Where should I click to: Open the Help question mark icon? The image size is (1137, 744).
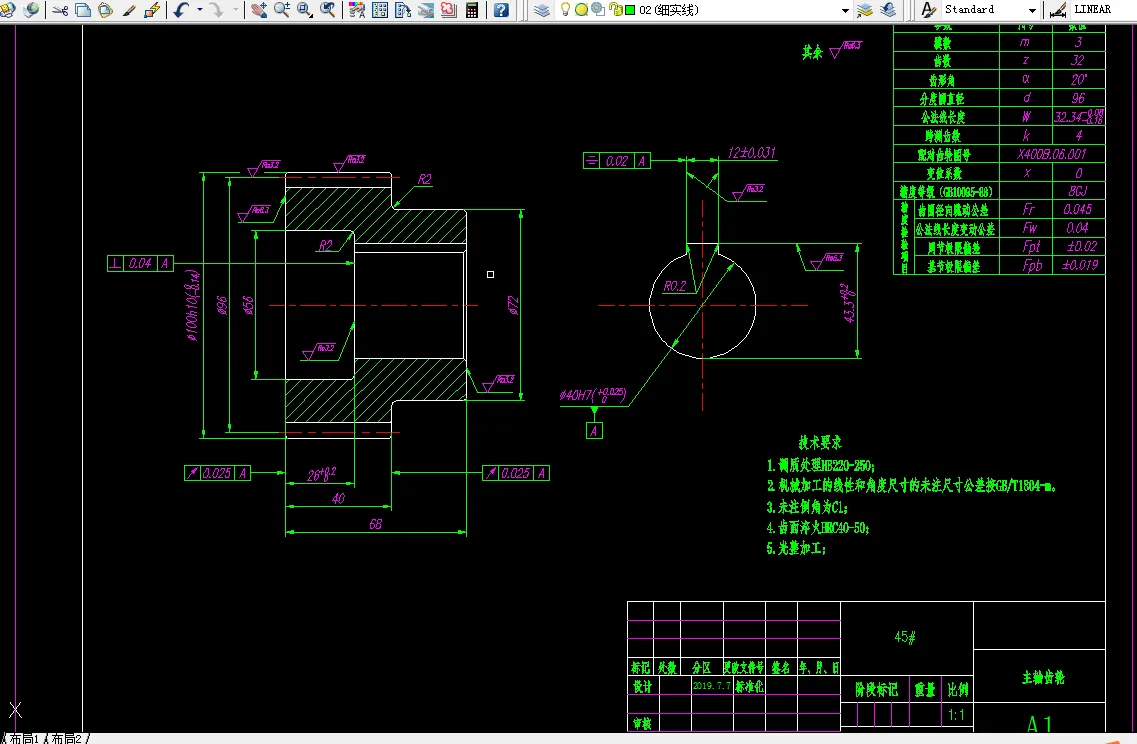(x=501, y=10)
